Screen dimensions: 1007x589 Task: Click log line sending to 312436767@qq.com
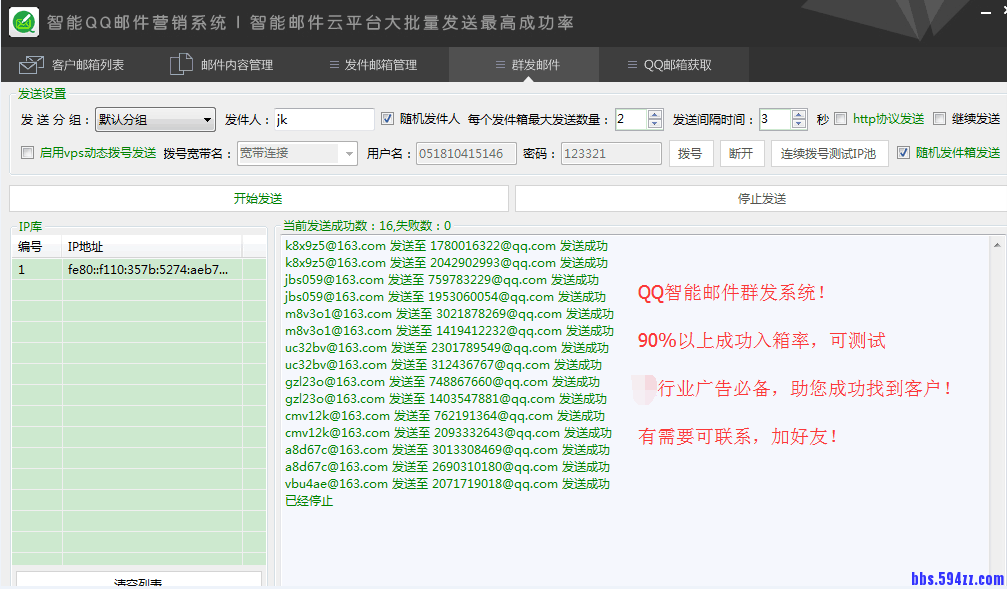(x=444, y=365)
